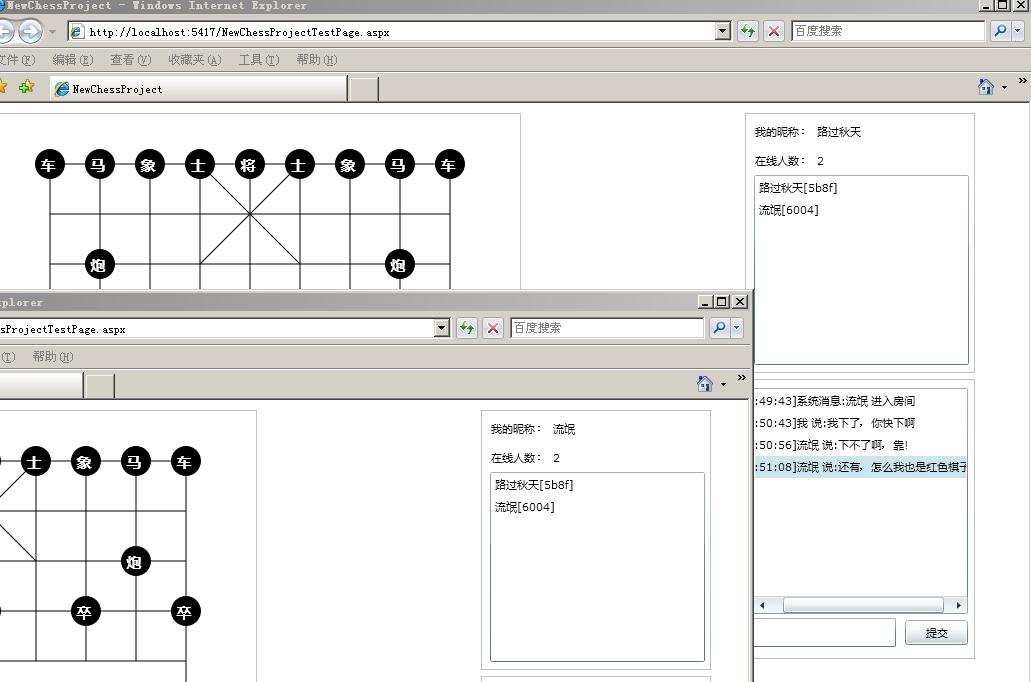Click the 提交 submit button

click(936, 633)
